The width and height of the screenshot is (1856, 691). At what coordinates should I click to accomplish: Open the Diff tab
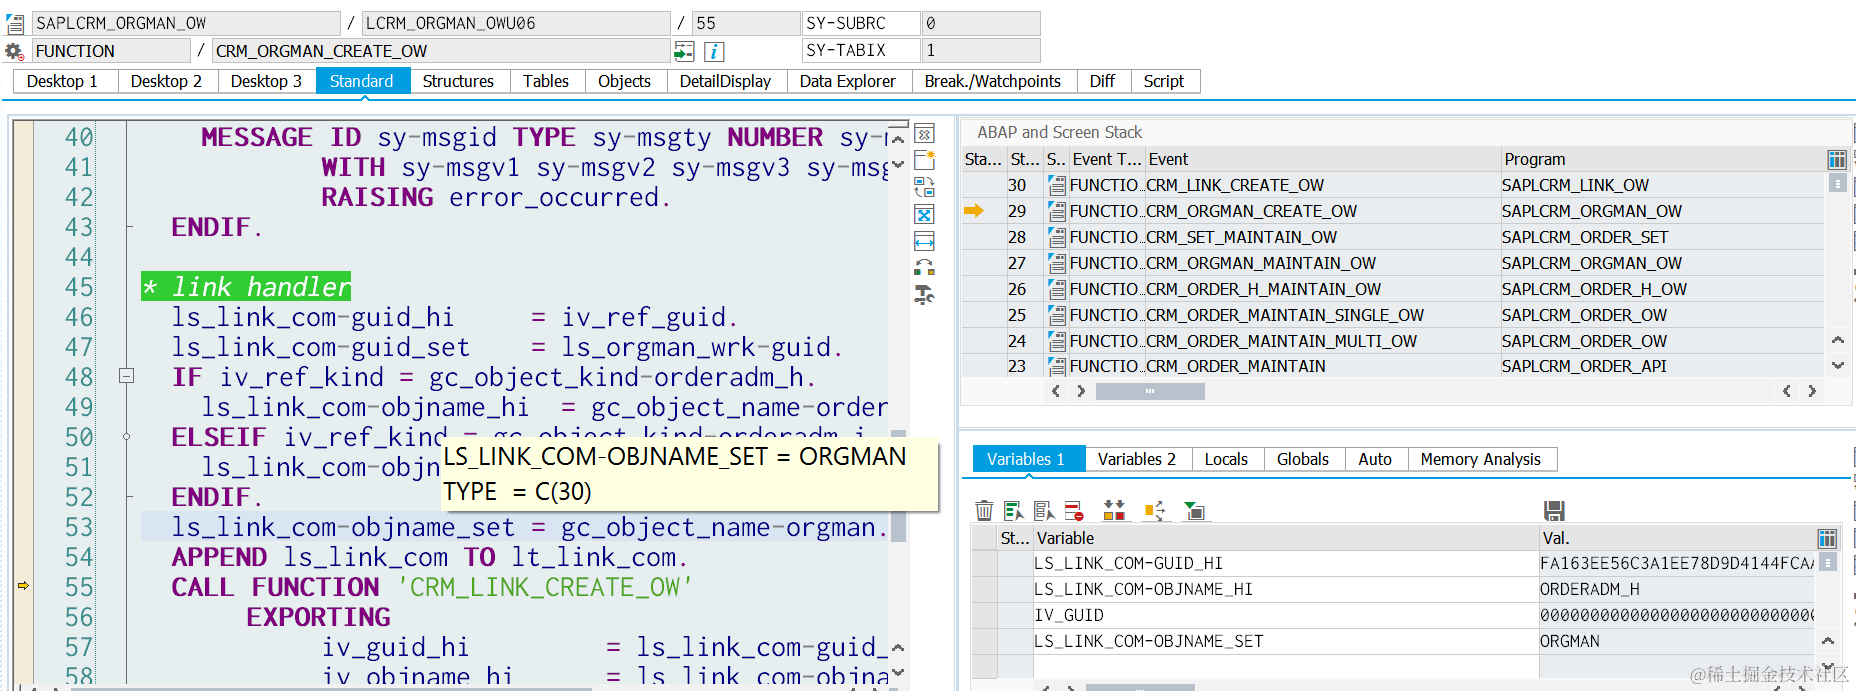point(1102,81)
